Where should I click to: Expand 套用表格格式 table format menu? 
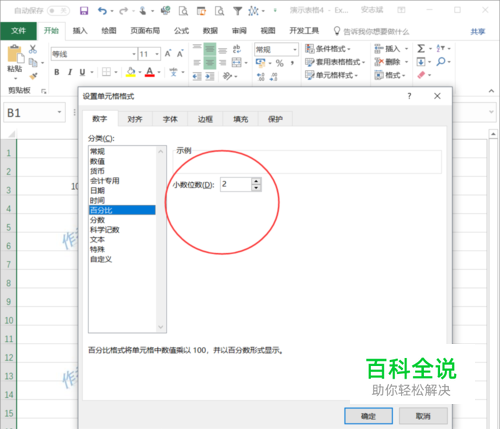click(335, 62)
